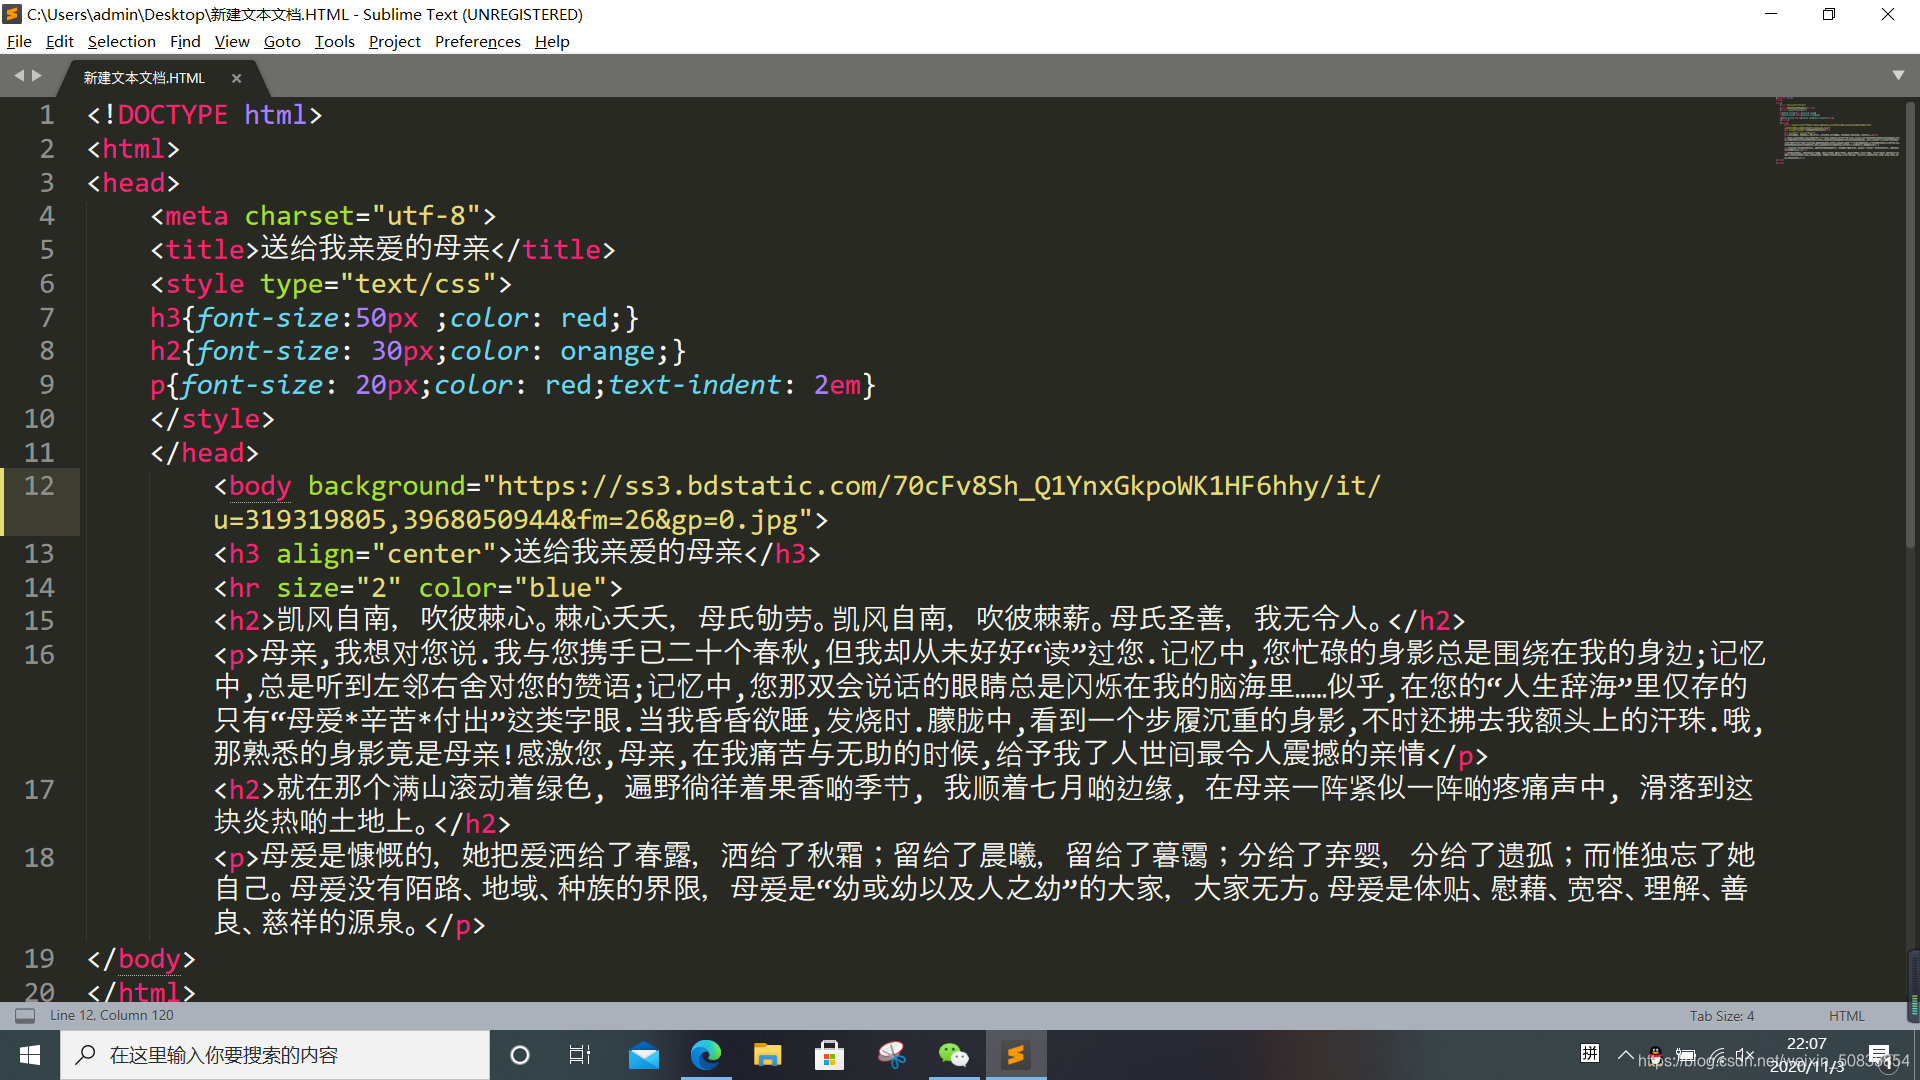This screenshot has height=1080, width=1920.
Task: Click line number 1 in gutter
Action: (47, 115)
